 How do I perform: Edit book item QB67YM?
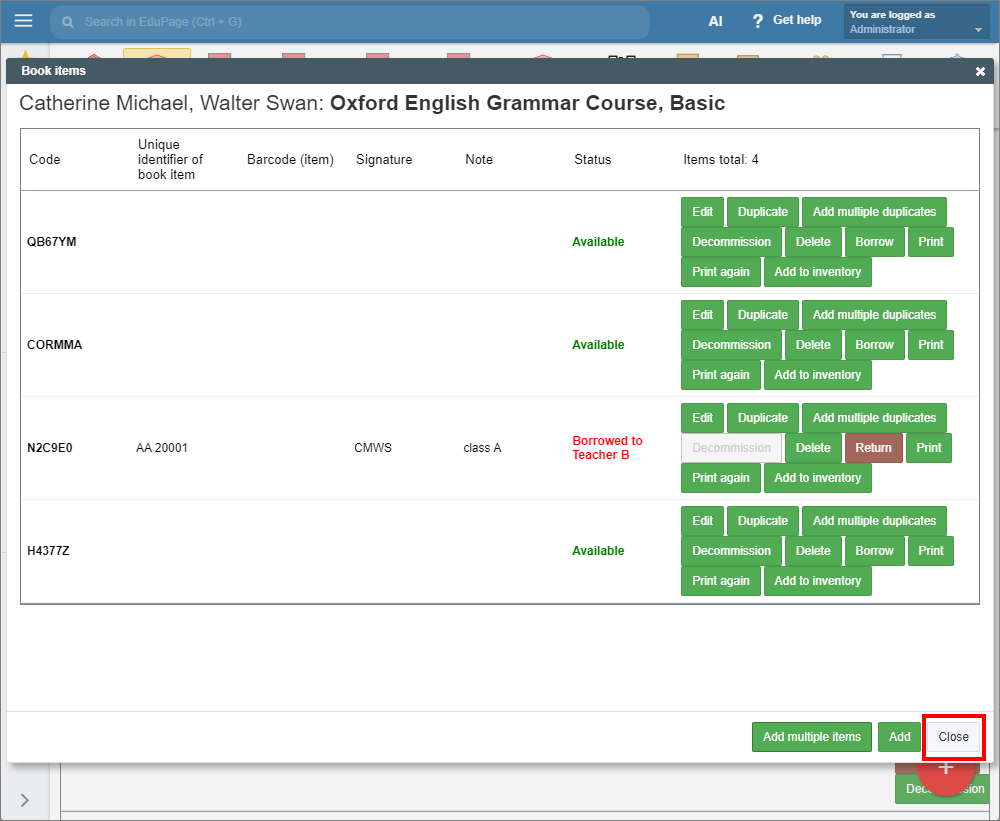pos(703,212)
